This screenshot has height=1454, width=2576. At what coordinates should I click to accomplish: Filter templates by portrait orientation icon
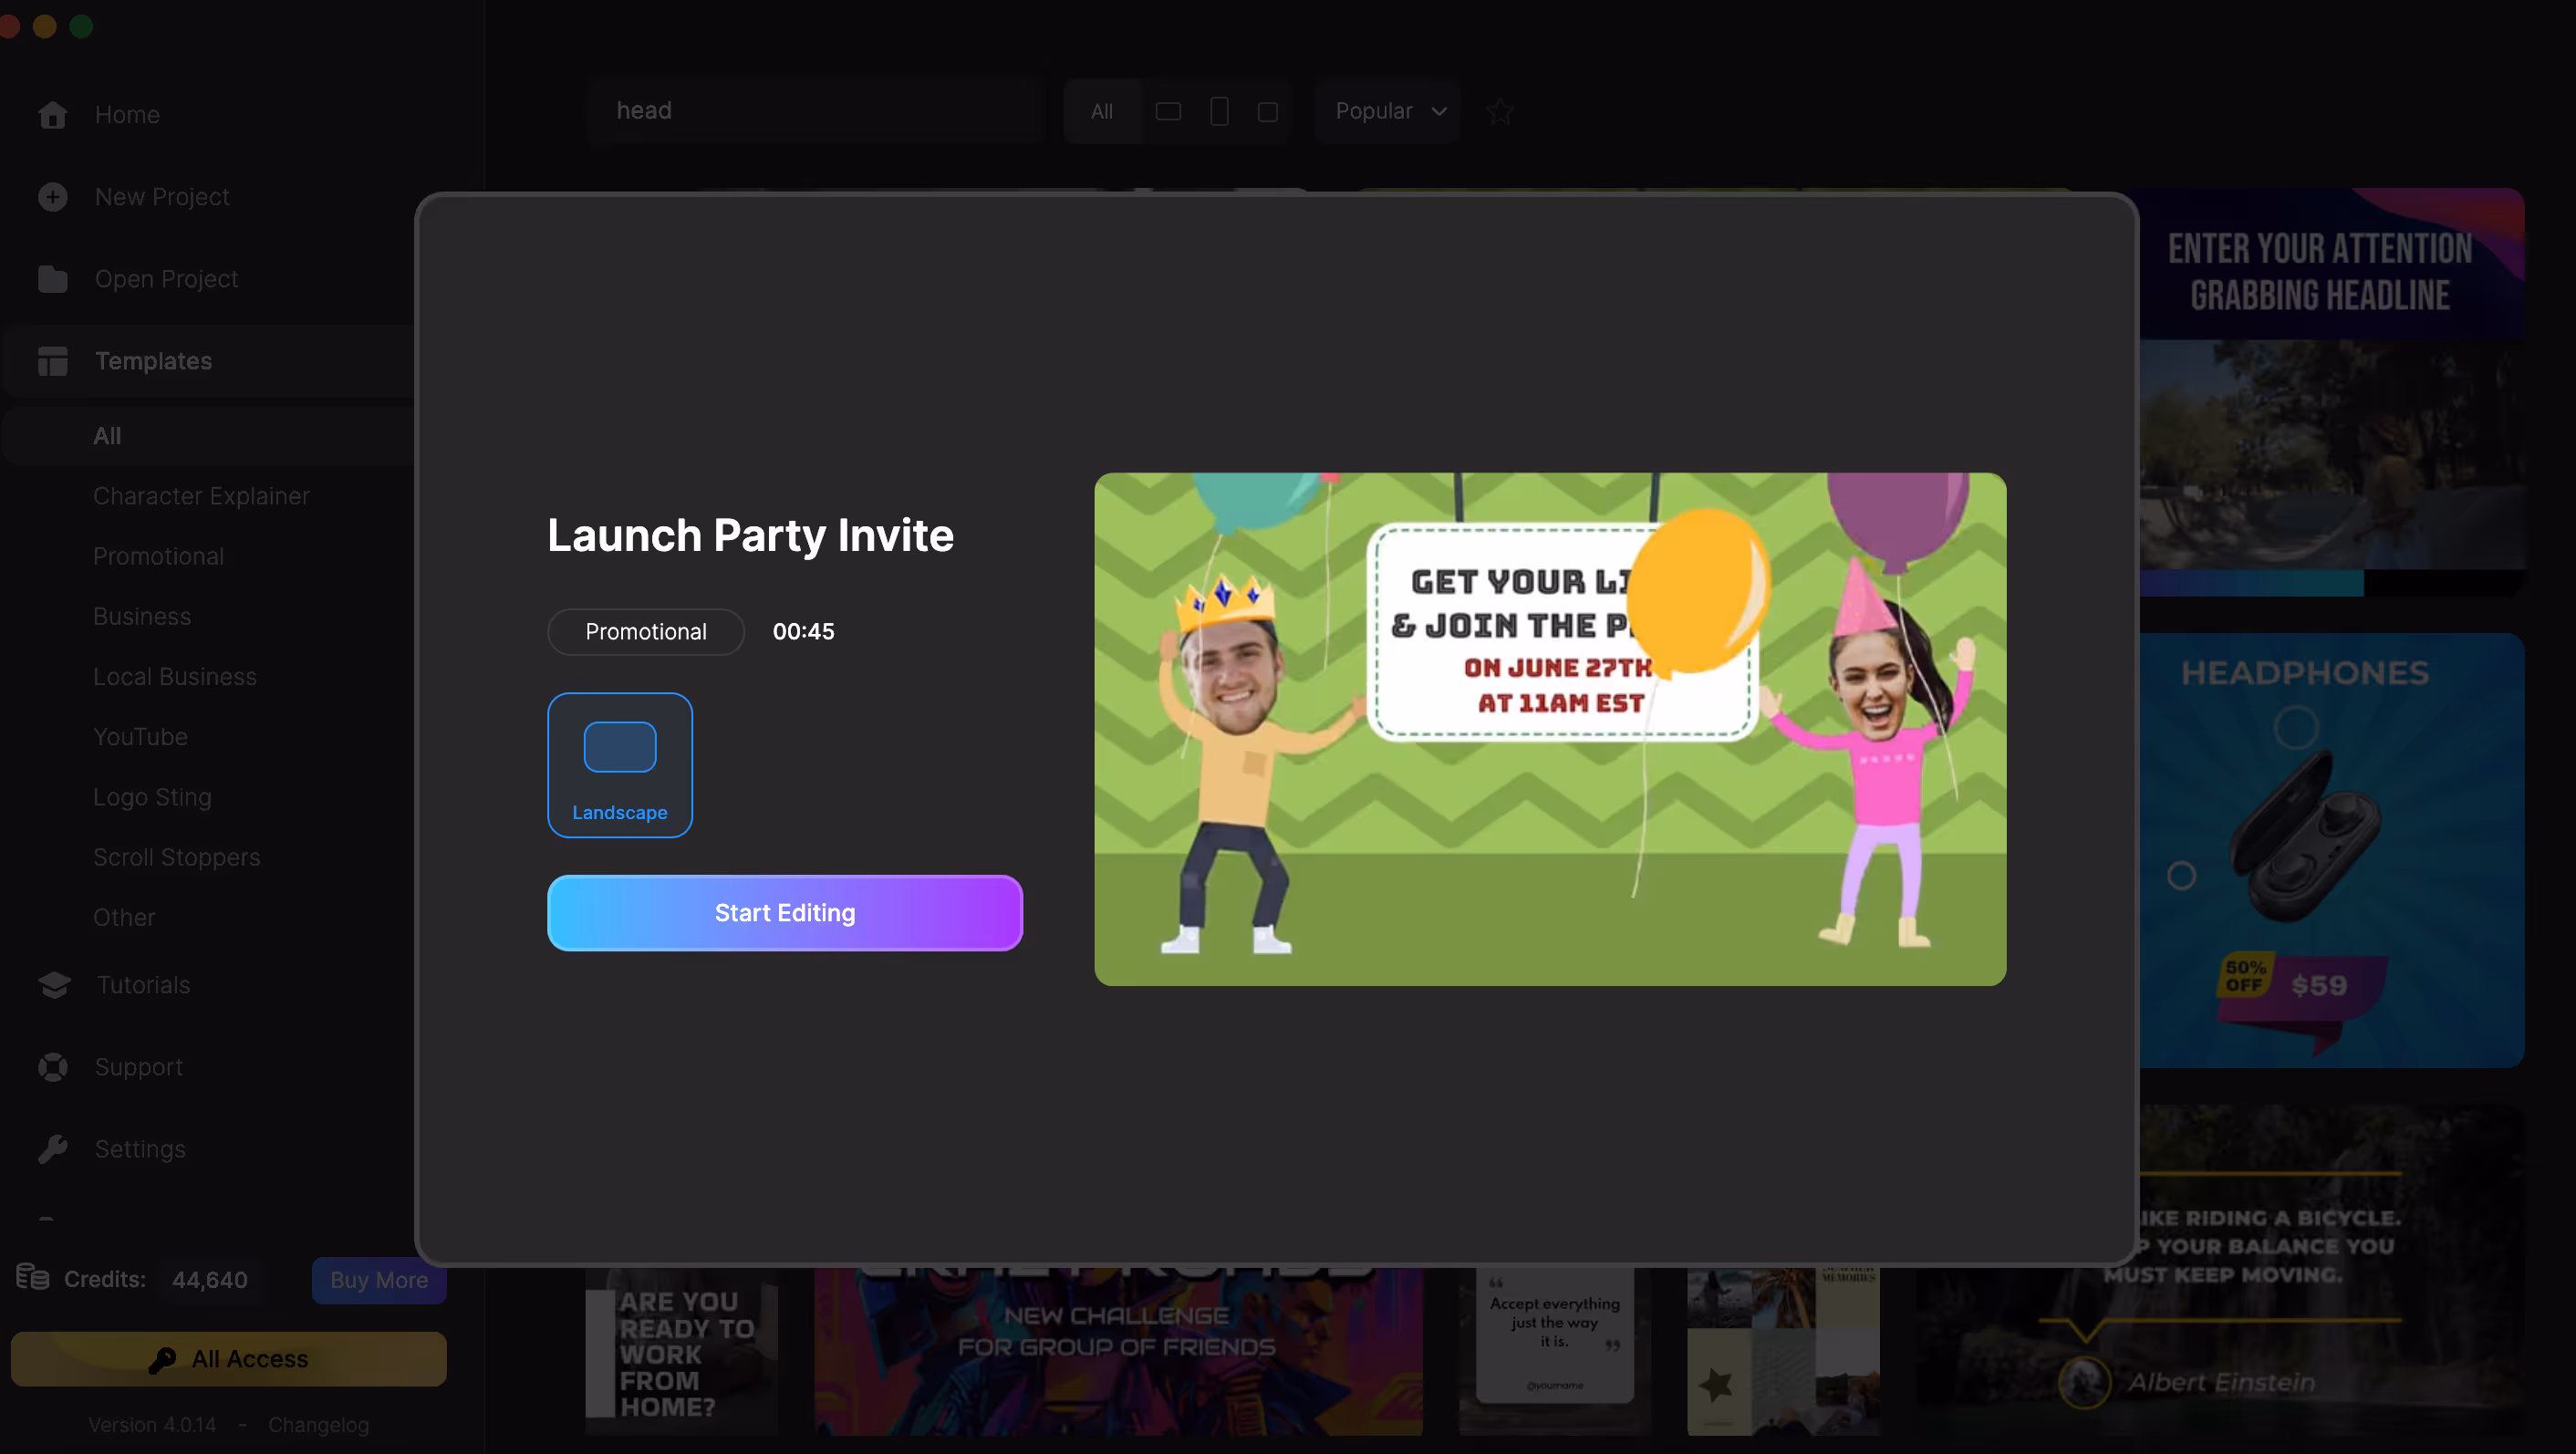pos(1218,111)
